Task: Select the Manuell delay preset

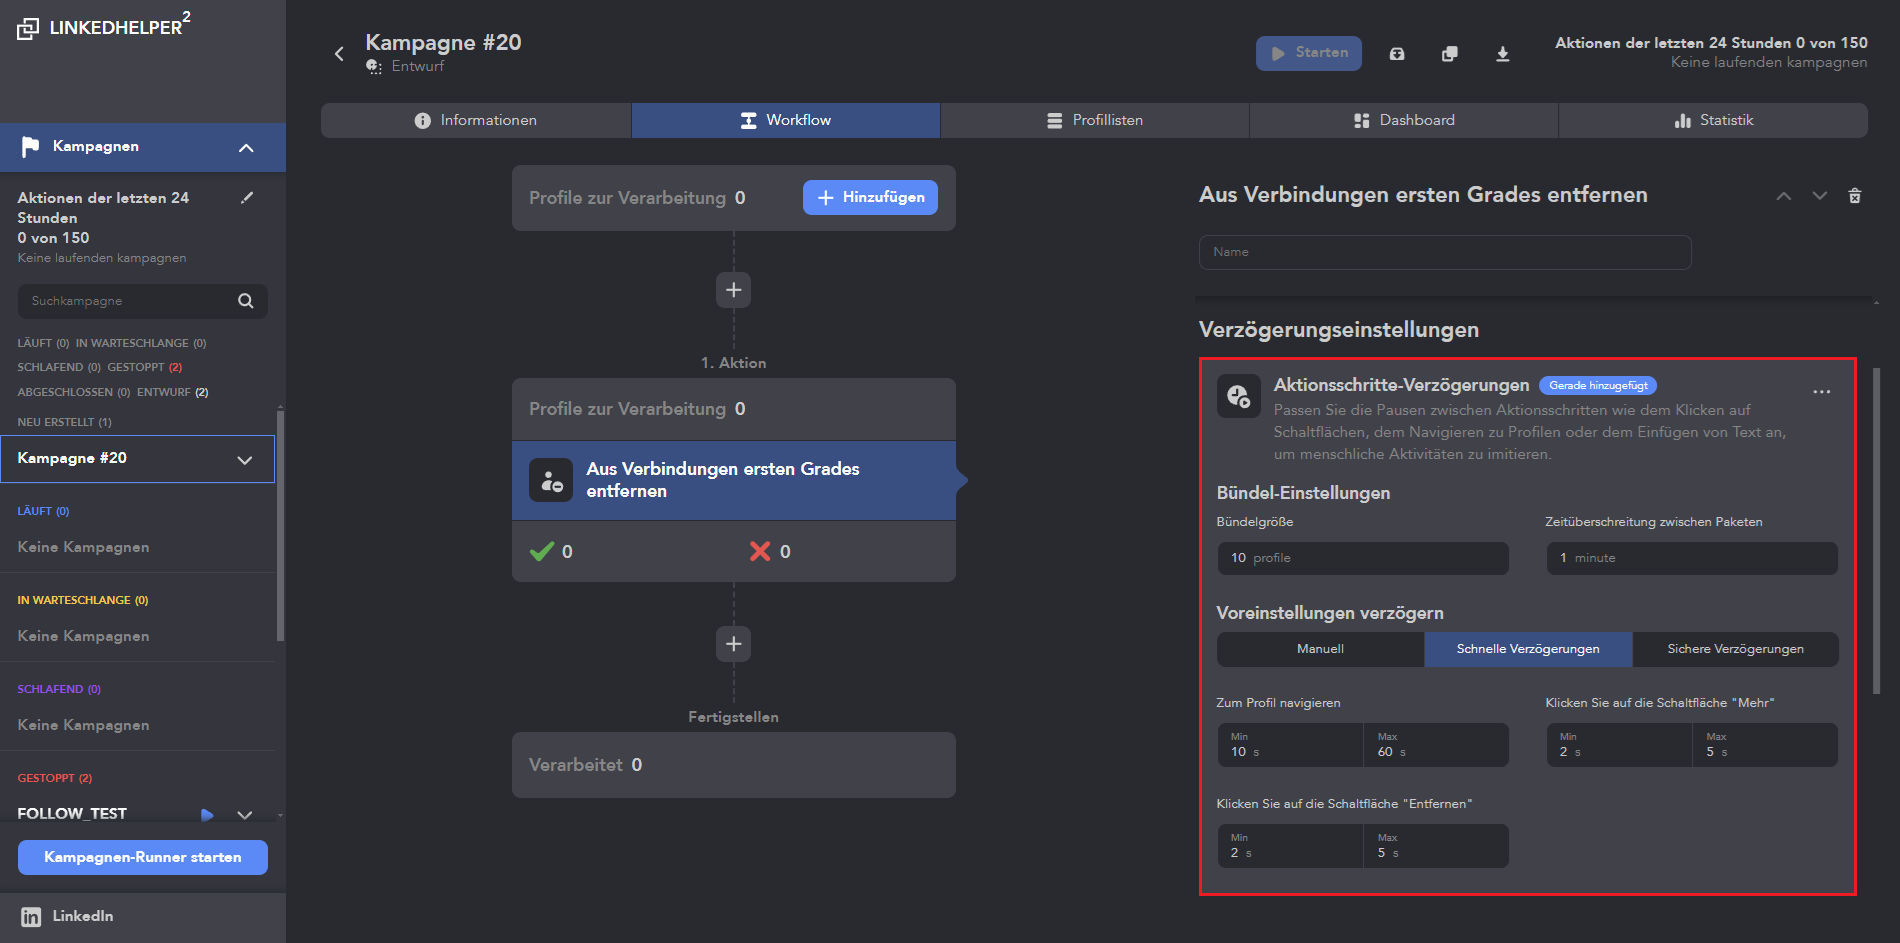Action: pyautogui.click(x=1320, y=649)
